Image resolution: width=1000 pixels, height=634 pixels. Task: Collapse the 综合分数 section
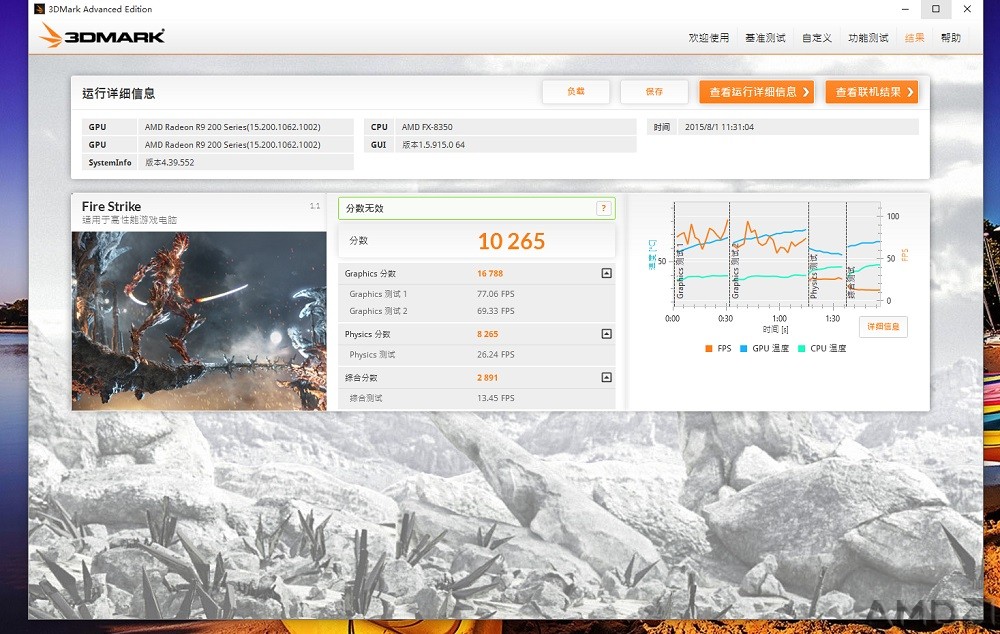pos(607,378)
